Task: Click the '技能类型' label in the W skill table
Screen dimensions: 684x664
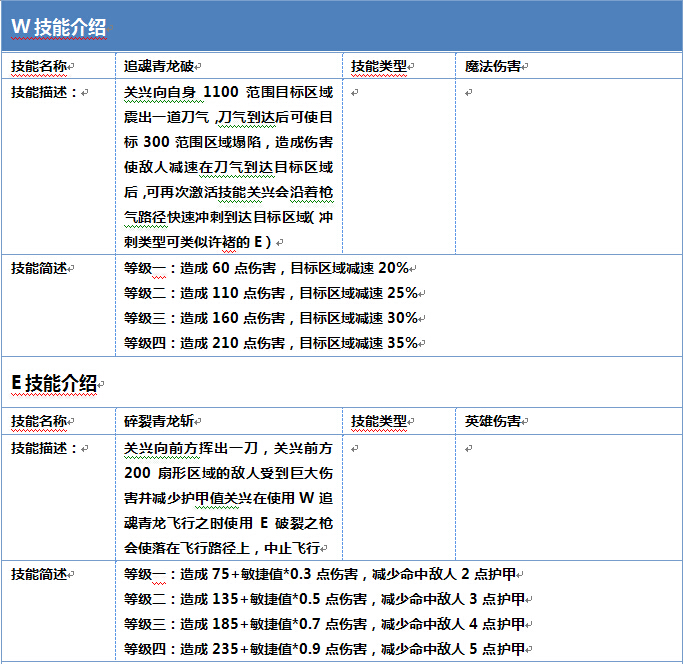Action: click(379, 66)
